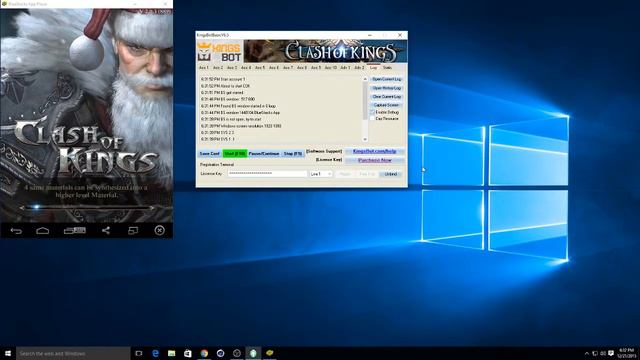Switch to the Acc 9 tab
Viewport: 640px width, 360px height.
[316, 67]
